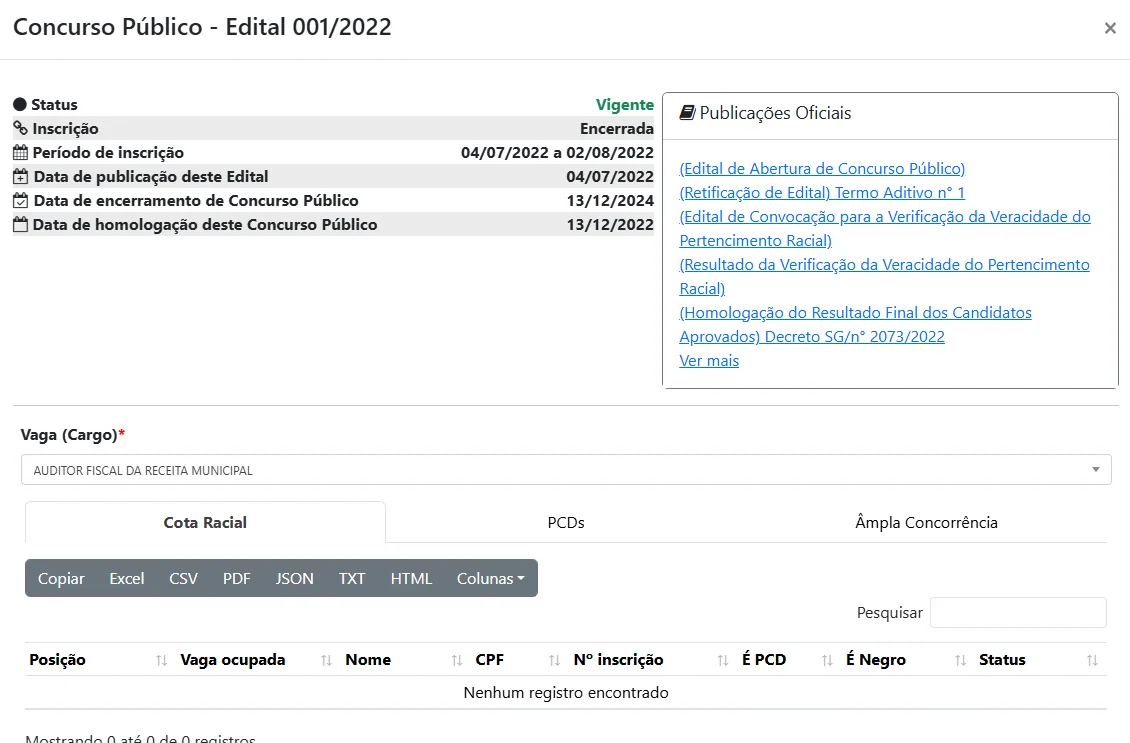Click calendar icon next to Período de inscrição
1130x743 pixels.
pyautogui.click(x=20, y=152)
